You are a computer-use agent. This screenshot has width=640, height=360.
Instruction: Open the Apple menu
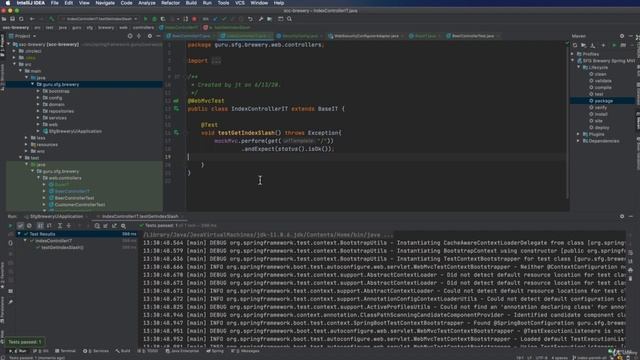pyautogui.click(x=7, y=3)
